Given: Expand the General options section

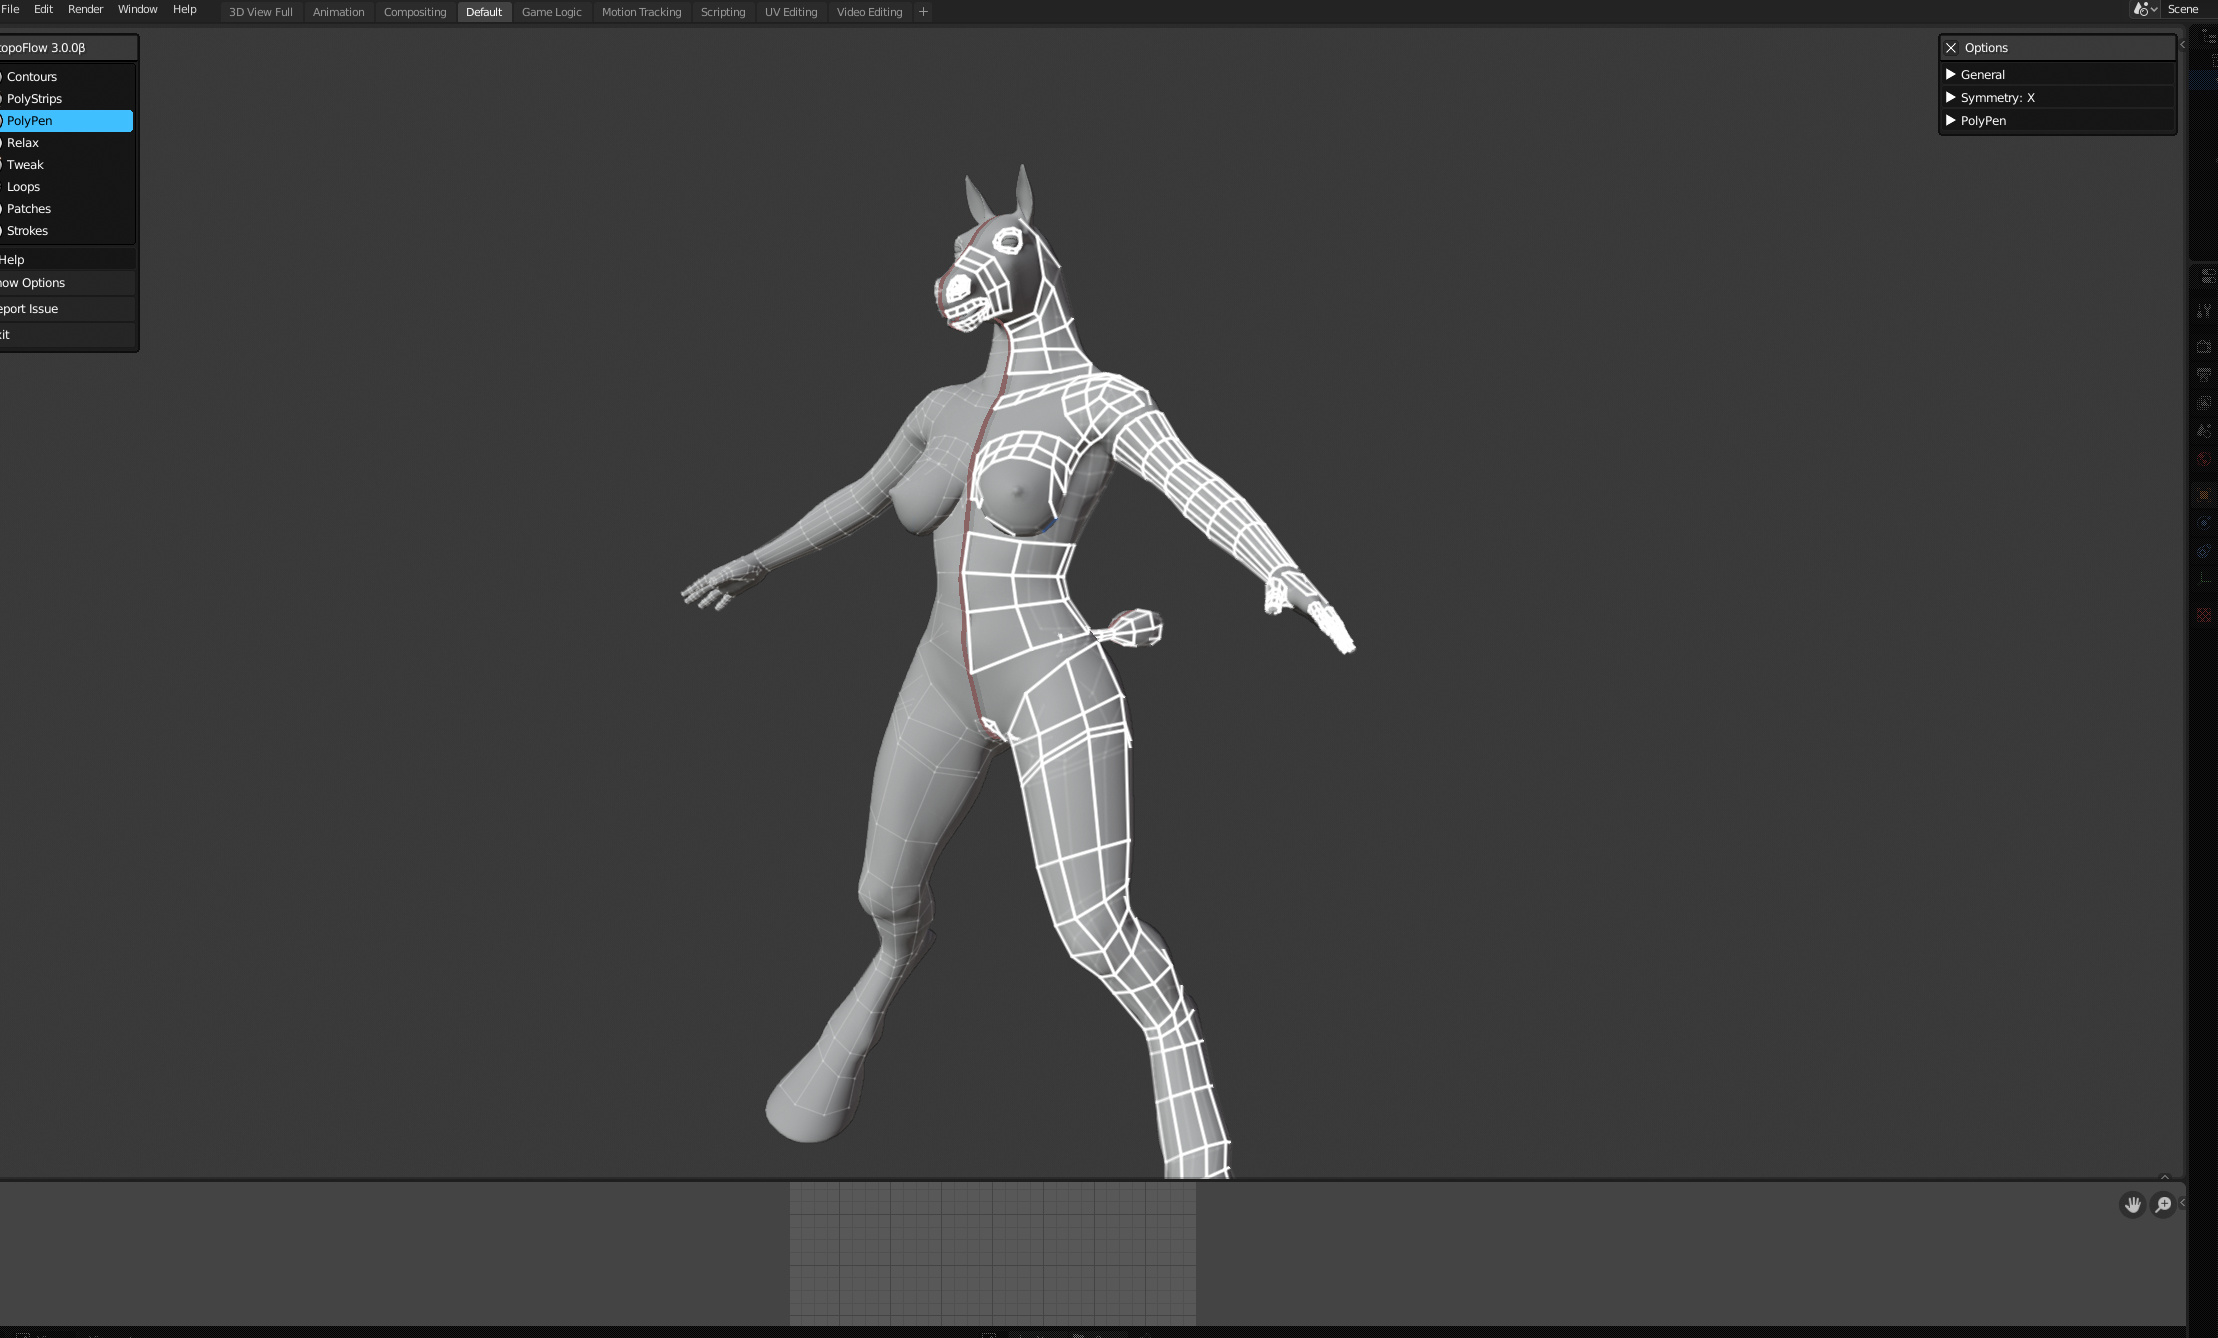Looking at the screenshot, I should pyautogui.click(x=1982, y=75).
